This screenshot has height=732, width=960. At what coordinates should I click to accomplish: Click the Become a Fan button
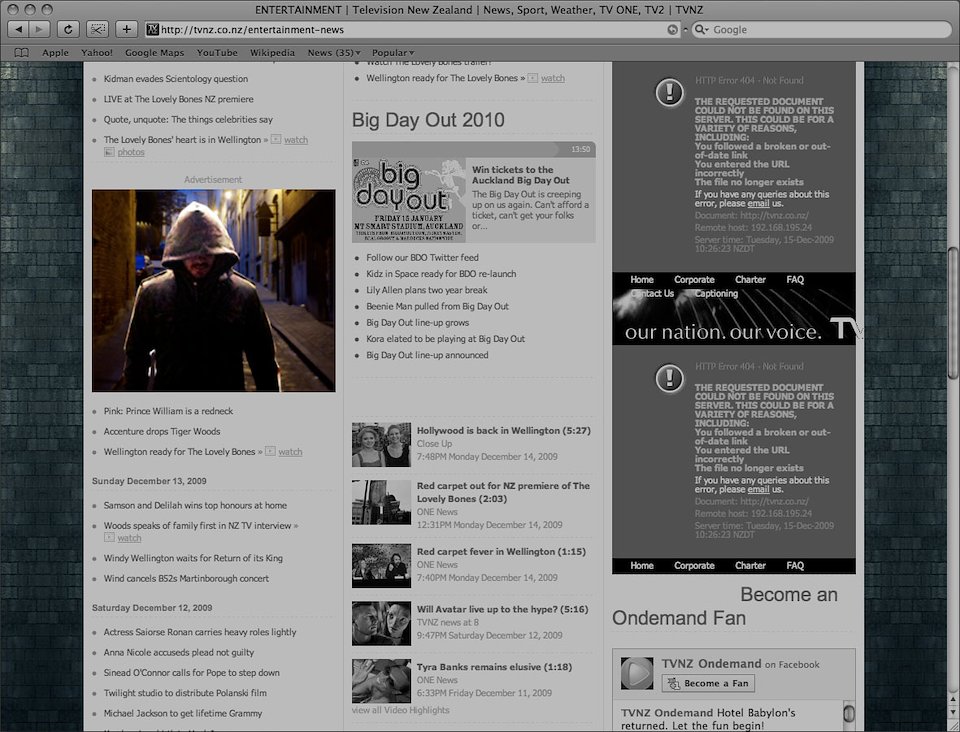[x=708, y=683]
